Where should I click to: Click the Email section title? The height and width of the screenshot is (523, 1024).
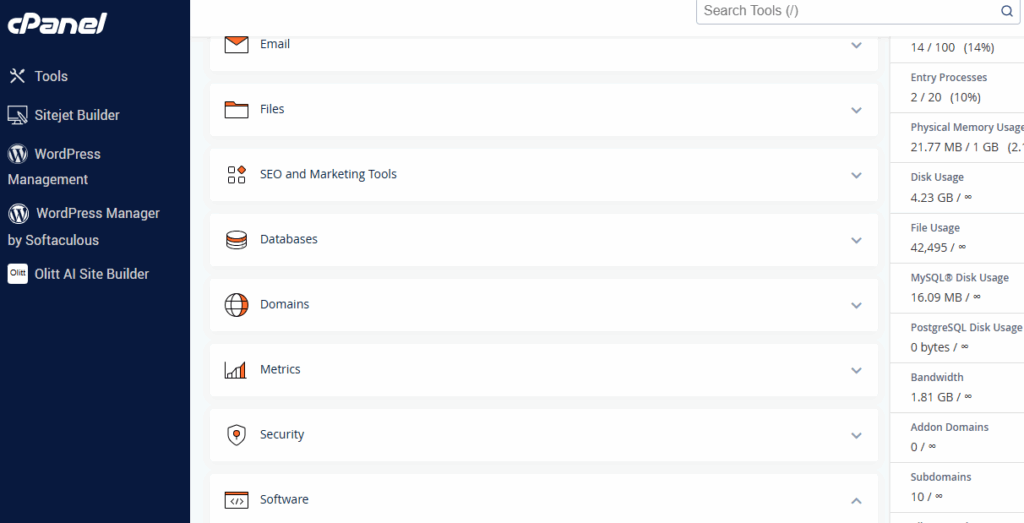click(x=275, y=44)
